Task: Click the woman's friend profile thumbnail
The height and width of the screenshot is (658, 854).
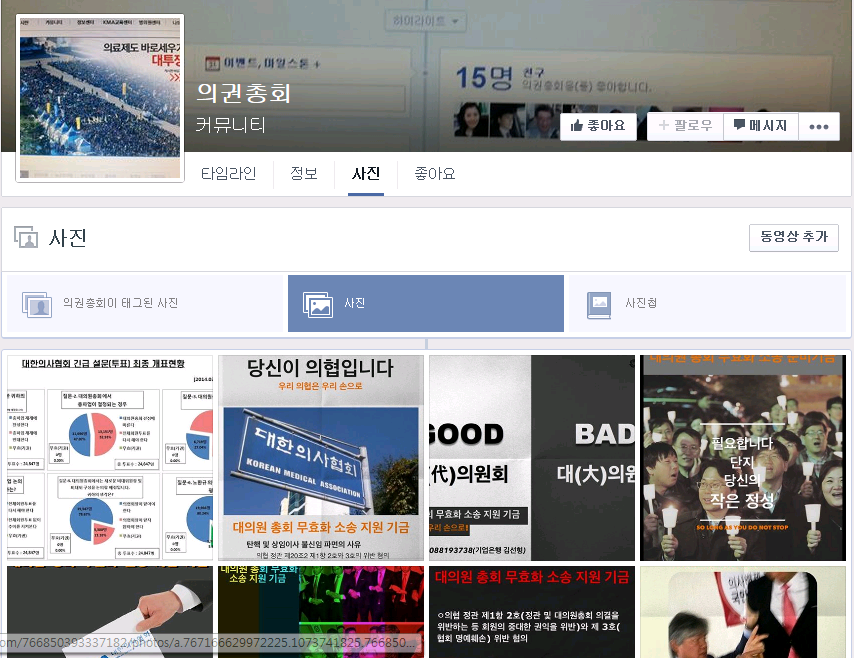Action: [471, 120]
